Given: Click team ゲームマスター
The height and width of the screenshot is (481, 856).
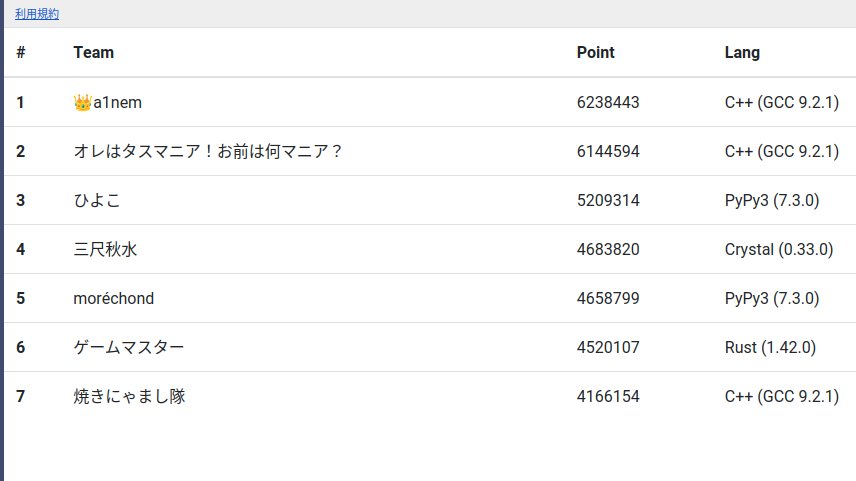Looking at the screenshot, I should [x=129, y=347].
